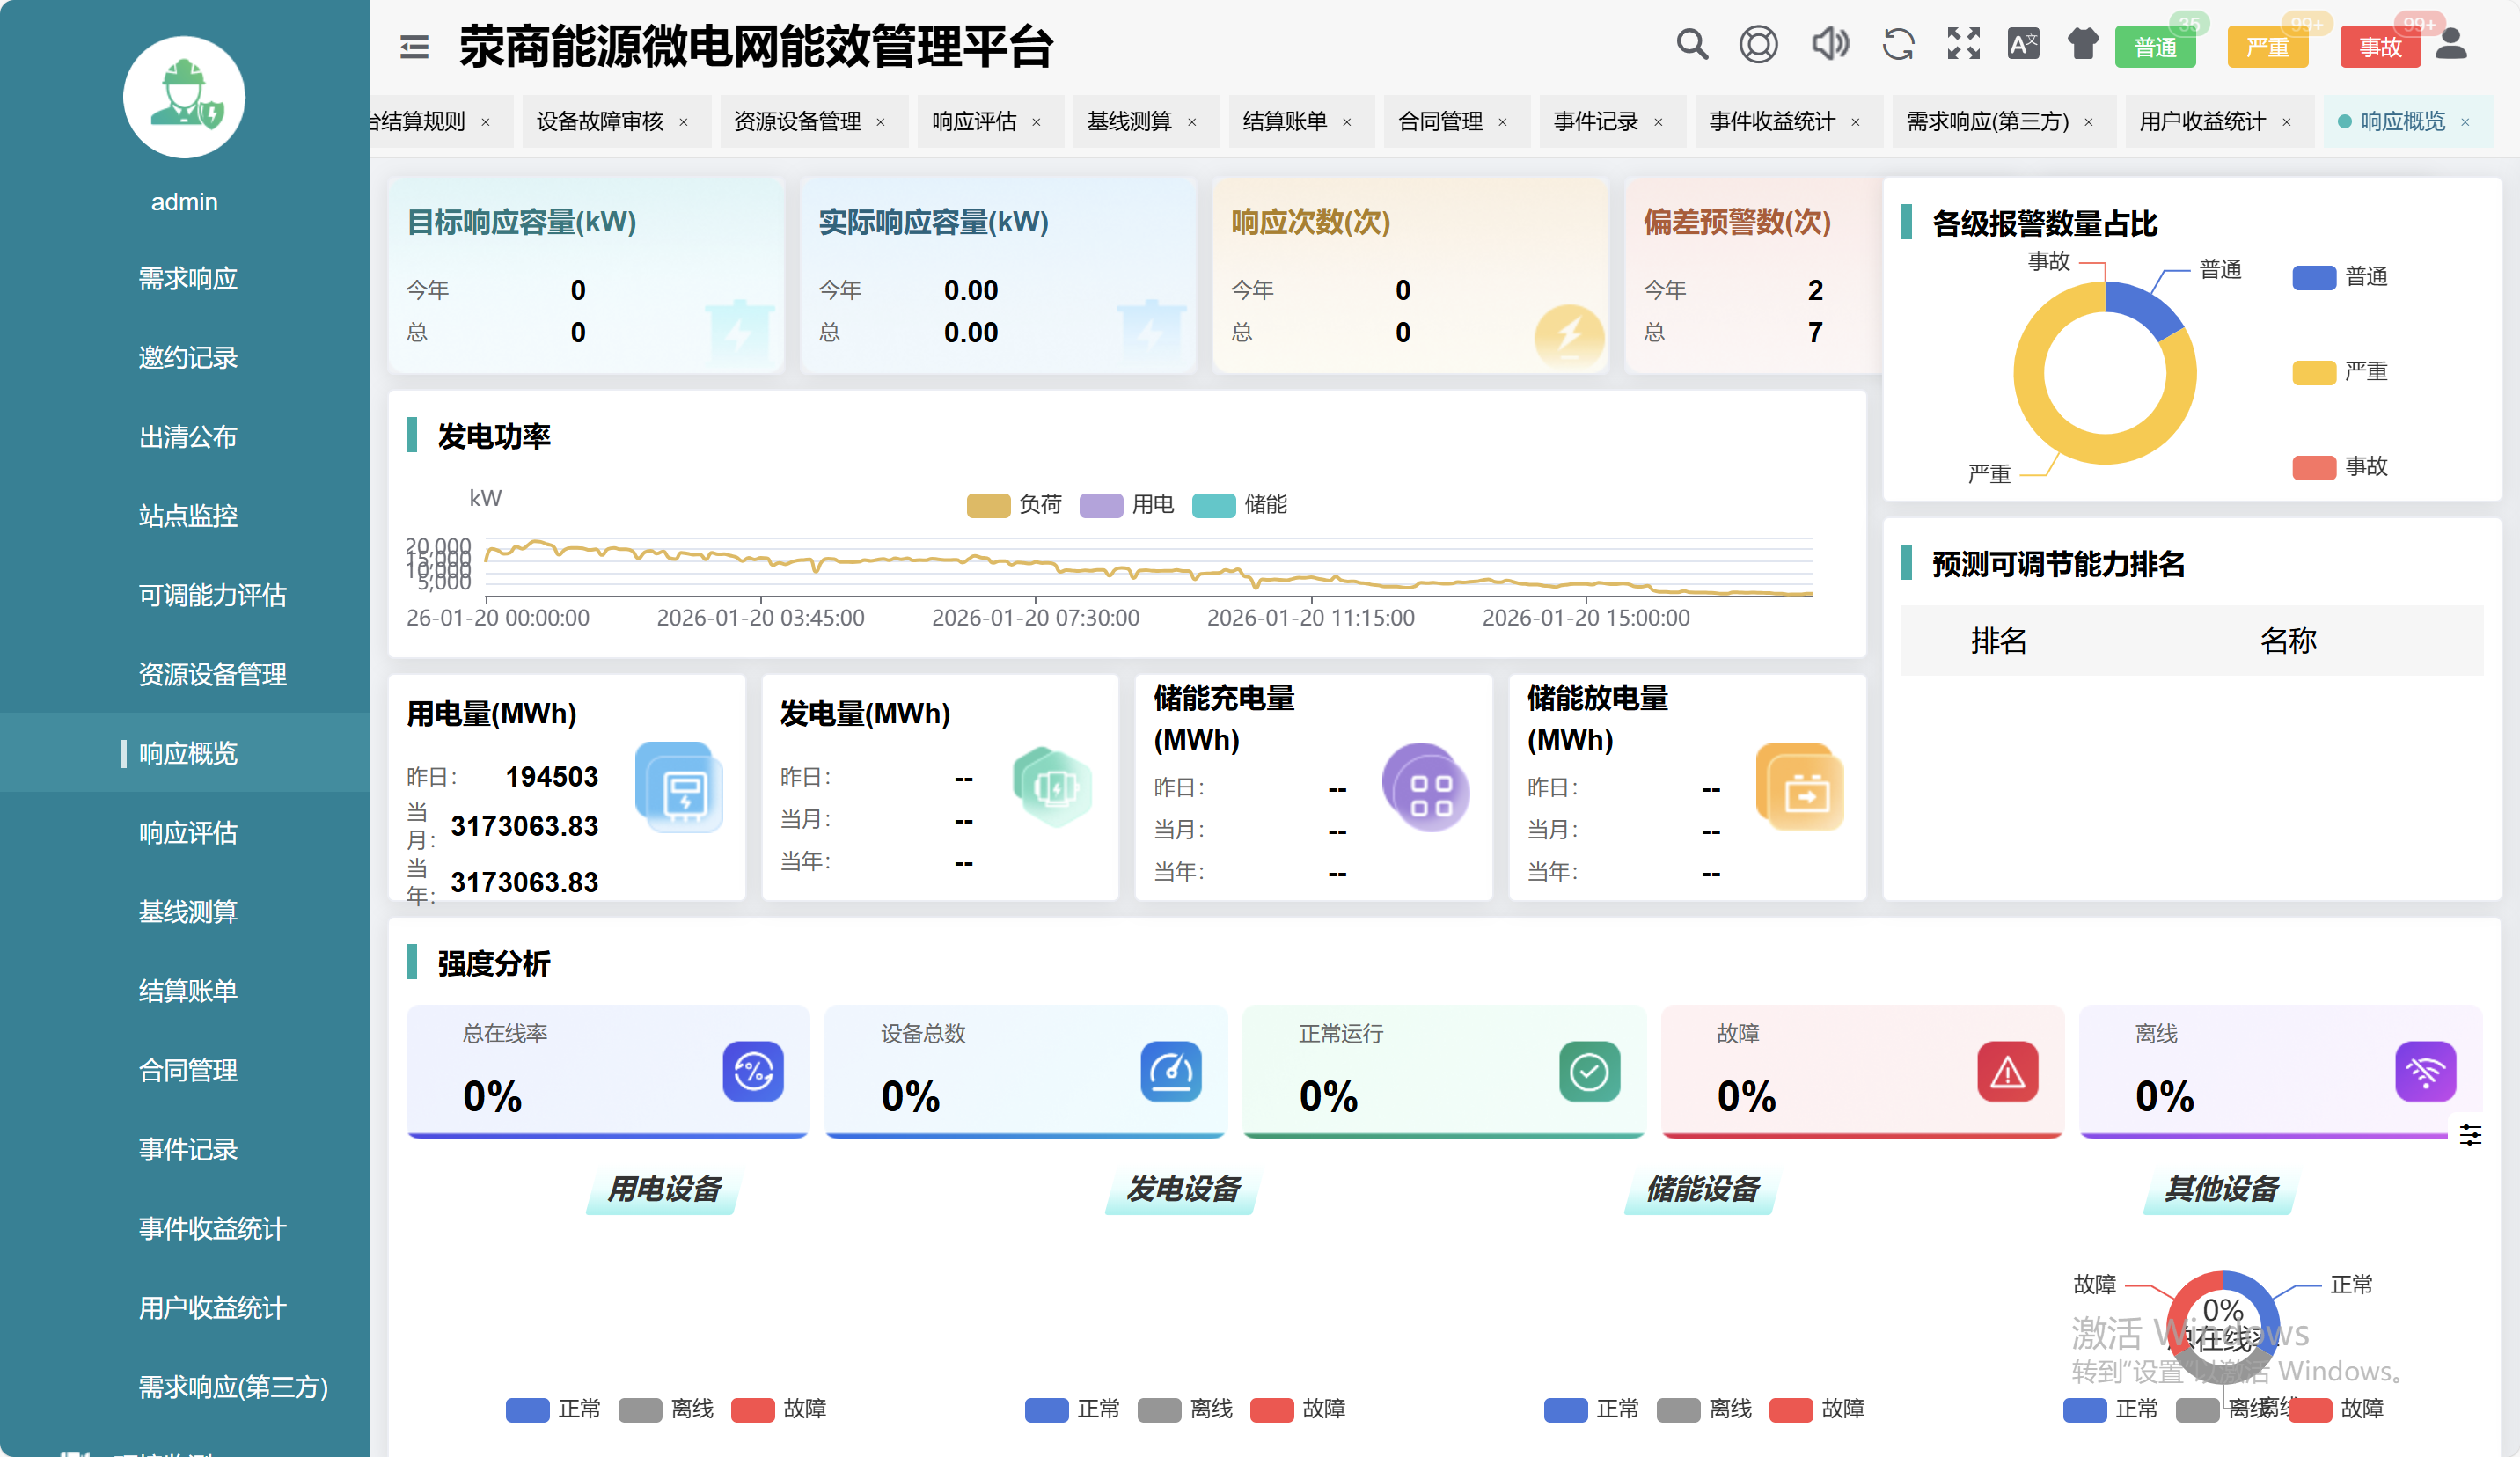Click the red 事故 alarm button

[2379, 48]
